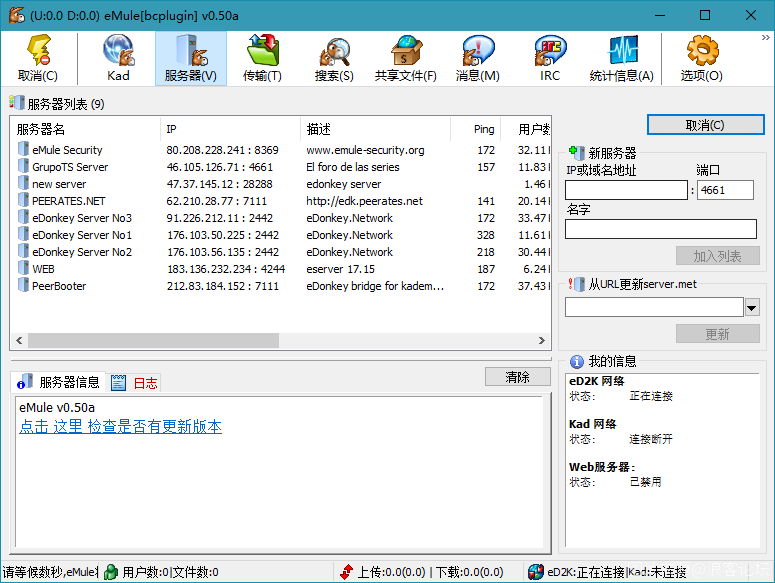
Task: Click the GrupoTS Server row icon
Action: coord(23,167)
